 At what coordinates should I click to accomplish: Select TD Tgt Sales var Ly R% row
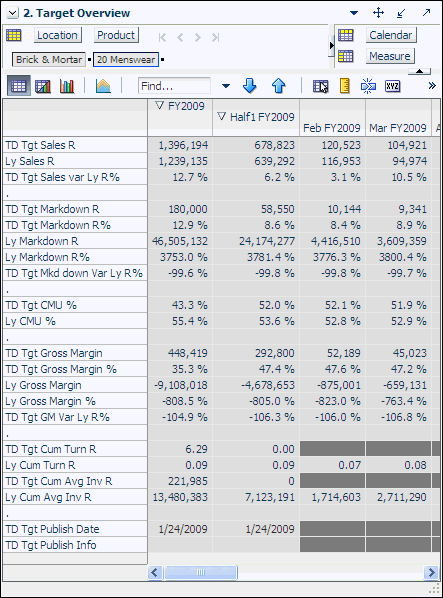pyautogui.click(x=75, y=177)
